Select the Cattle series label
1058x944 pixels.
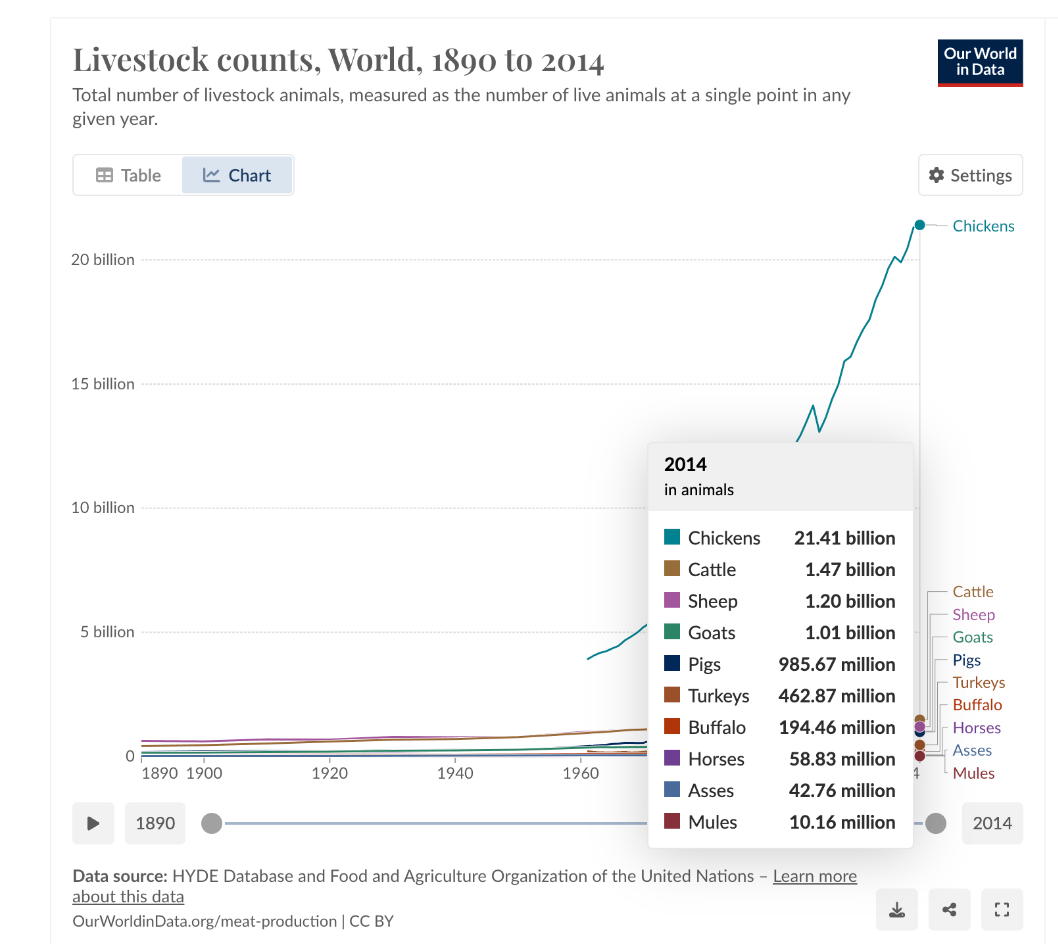point(972,592)
